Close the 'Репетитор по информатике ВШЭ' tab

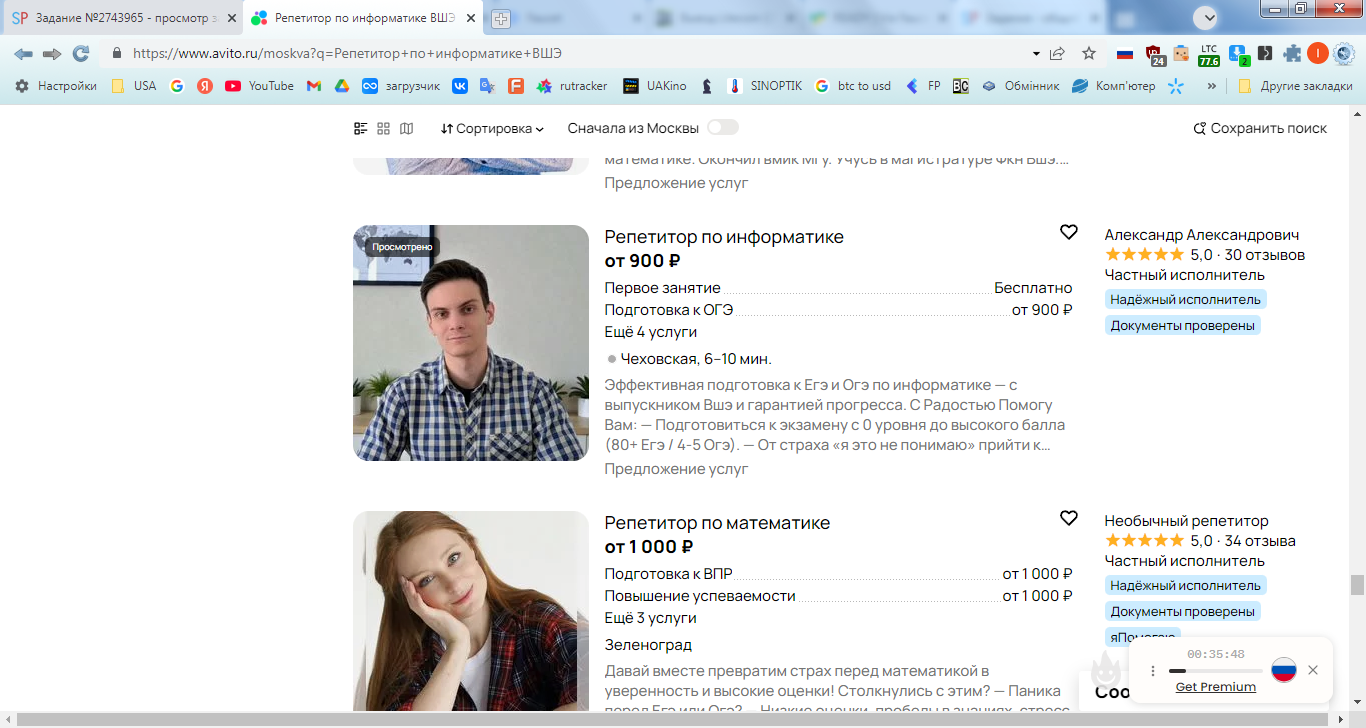pyautogui.click(x=471, y=18)
